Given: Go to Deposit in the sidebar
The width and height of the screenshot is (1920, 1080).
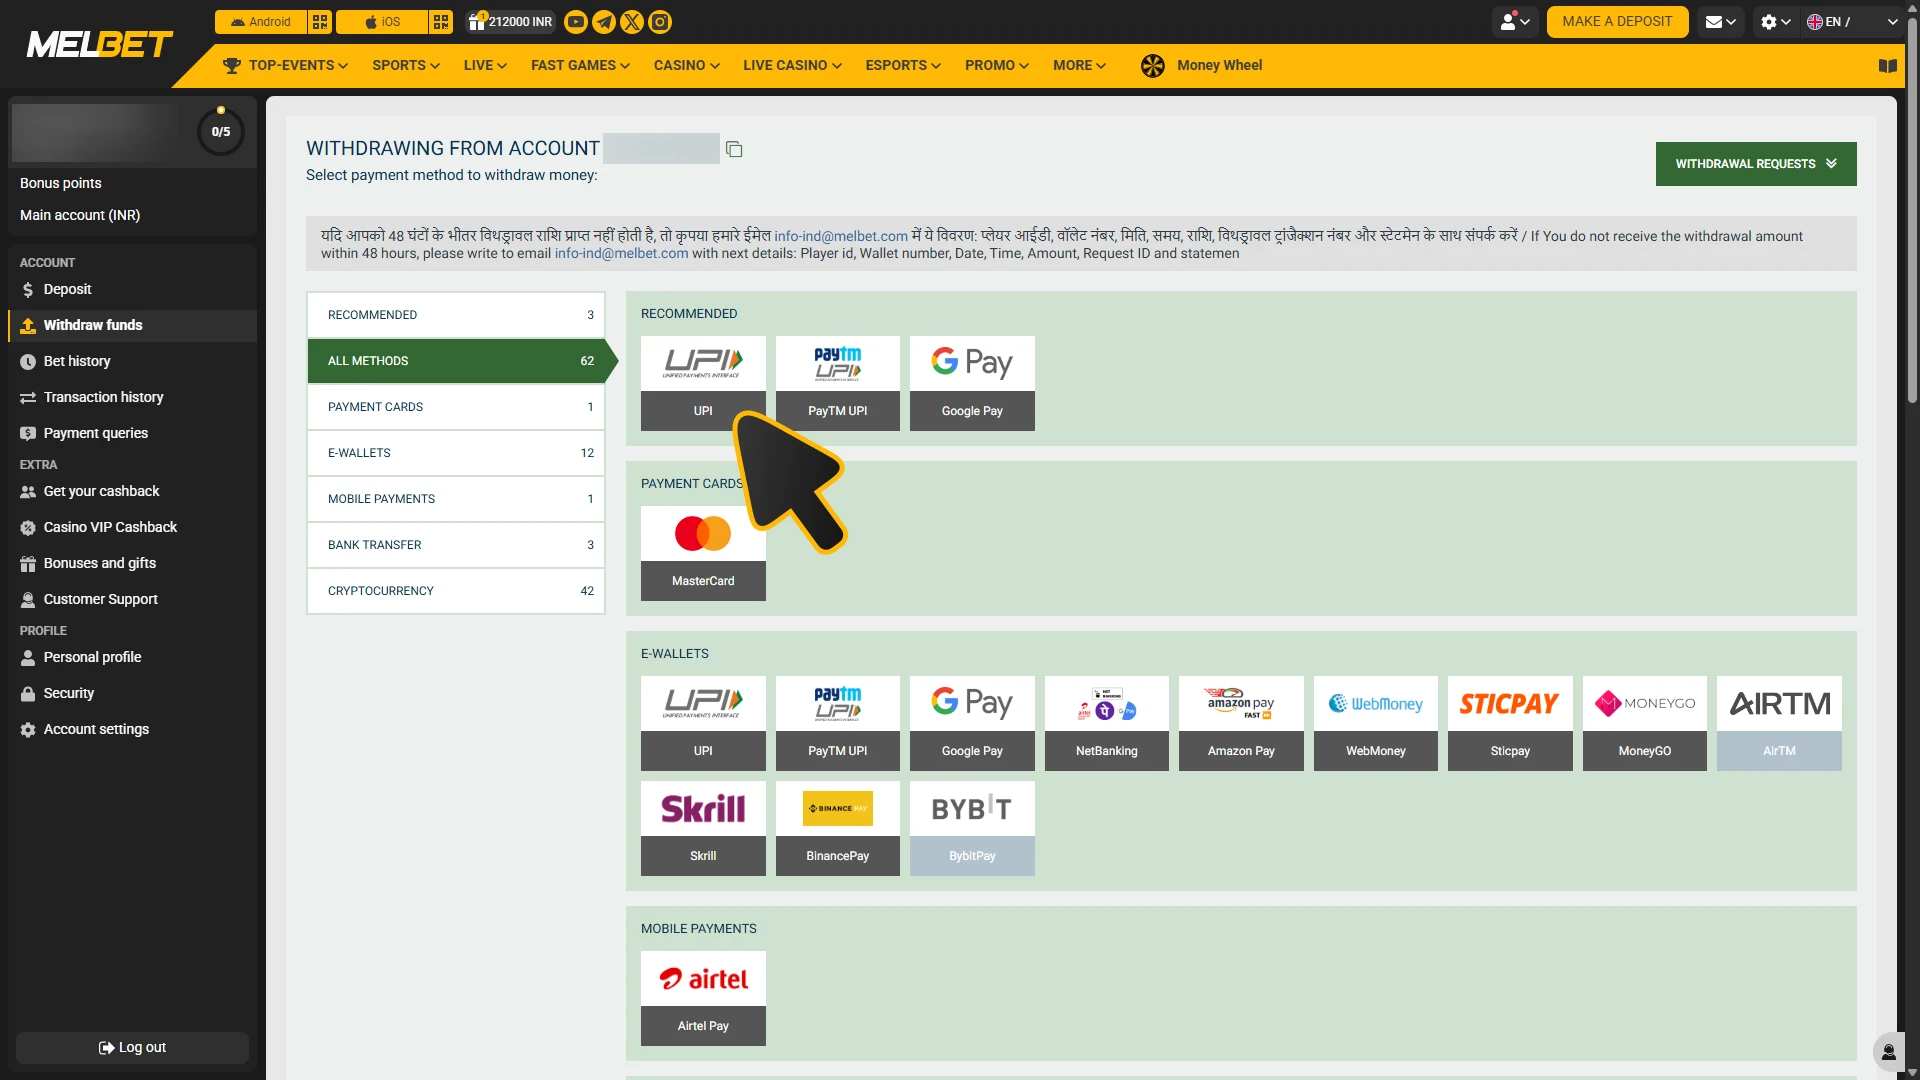Looking at the screenshot, I should coord(132,290).
